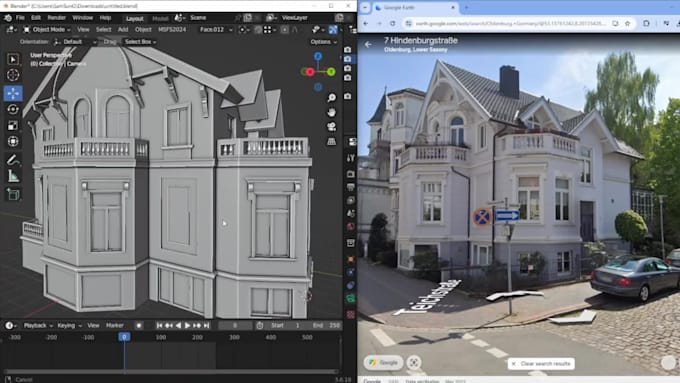The height and width of the screenshot is (383, 680).
Task: Toggle snapping magnet in viewport header
Action: pos(258,29)
